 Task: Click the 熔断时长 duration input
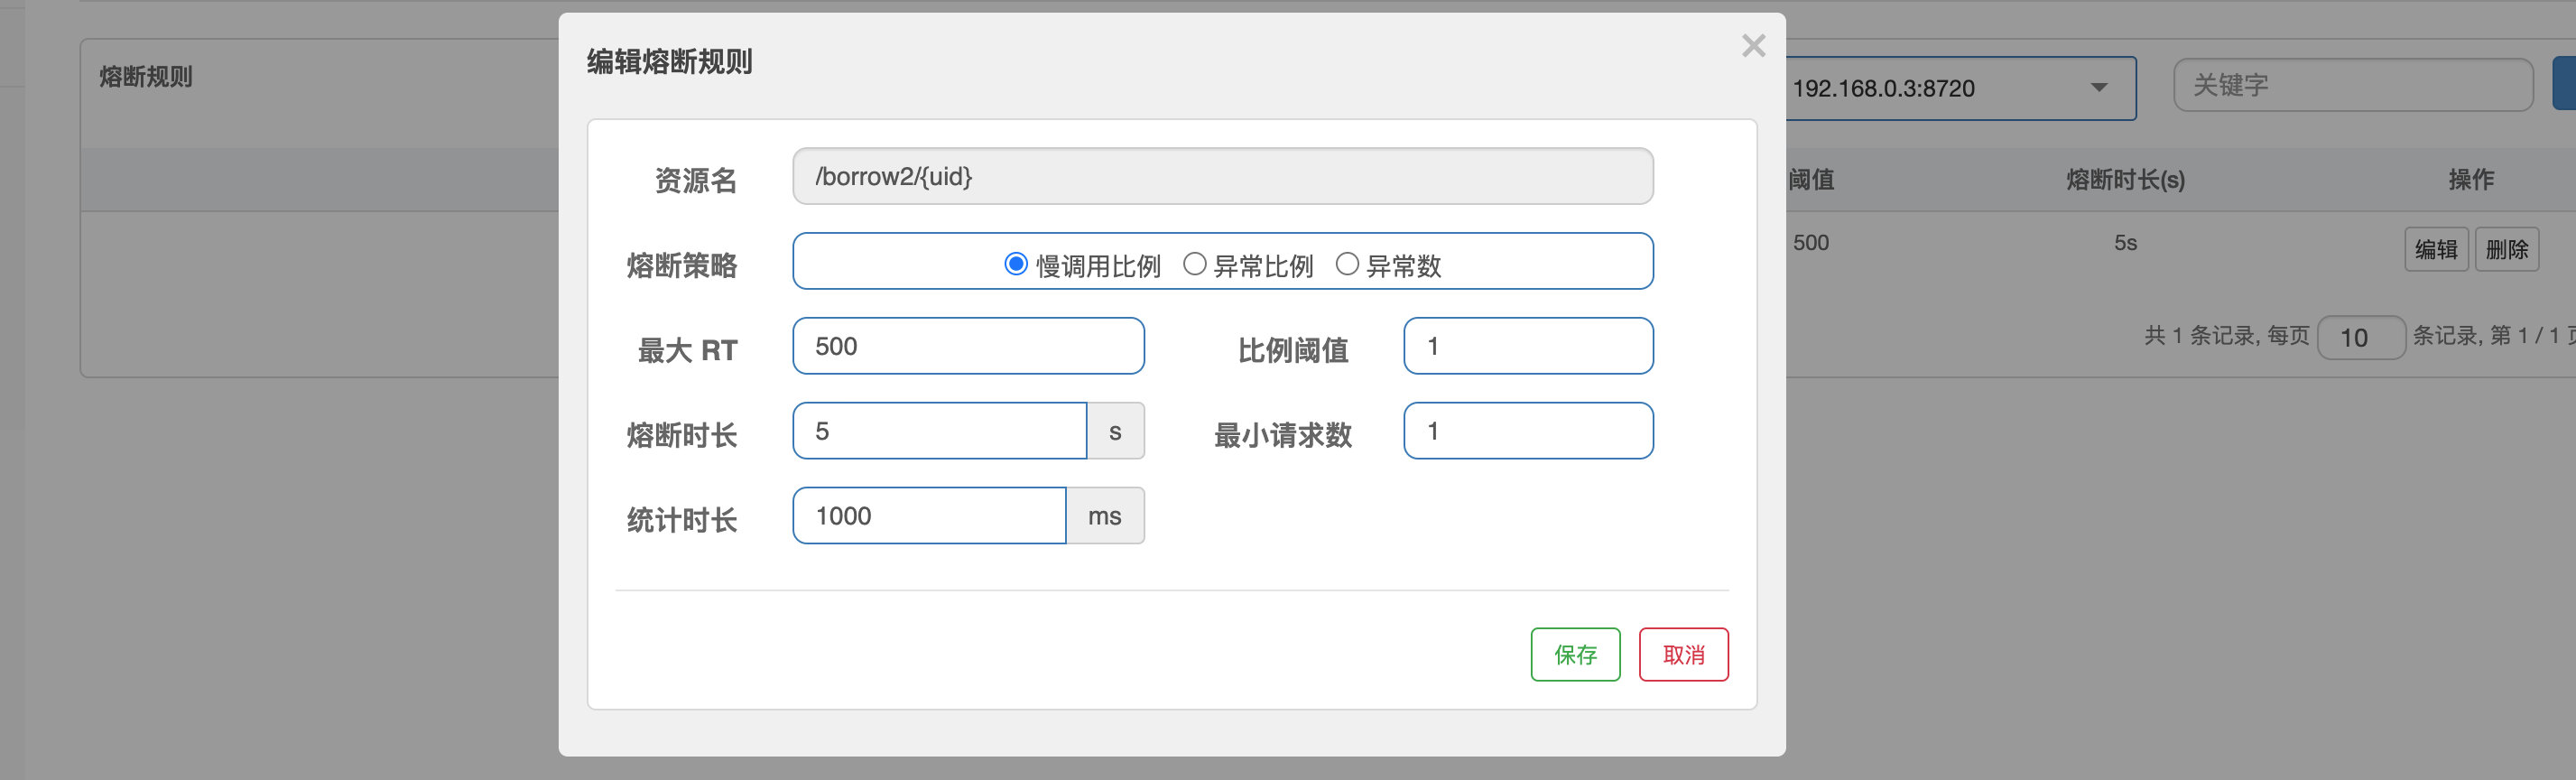coord(939,431)
